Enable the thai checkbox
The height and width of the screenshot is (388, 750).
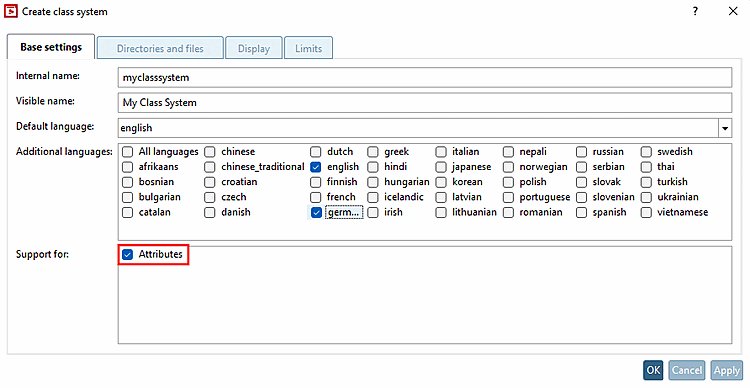(x=646, y=167)
